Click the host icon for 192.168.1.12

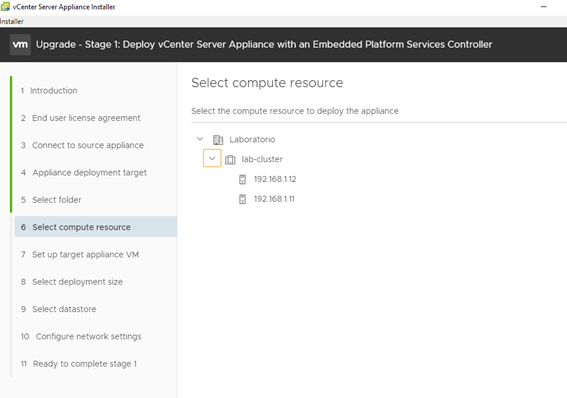[x=242, y=179]
